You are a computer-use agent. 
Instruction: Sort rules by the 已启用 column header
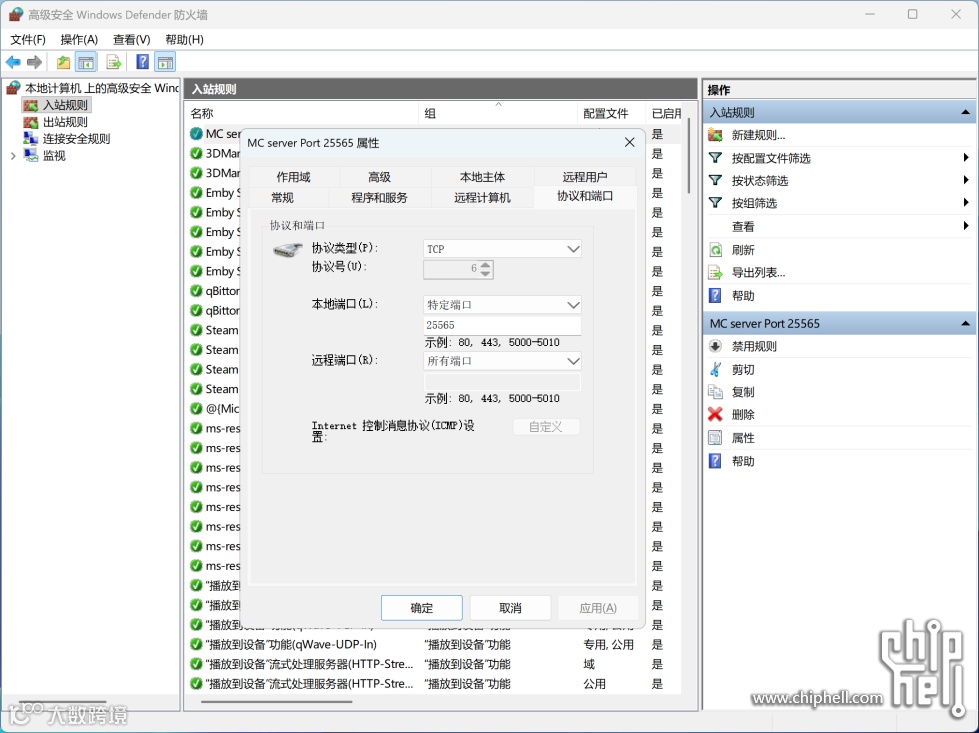[666, 113]
